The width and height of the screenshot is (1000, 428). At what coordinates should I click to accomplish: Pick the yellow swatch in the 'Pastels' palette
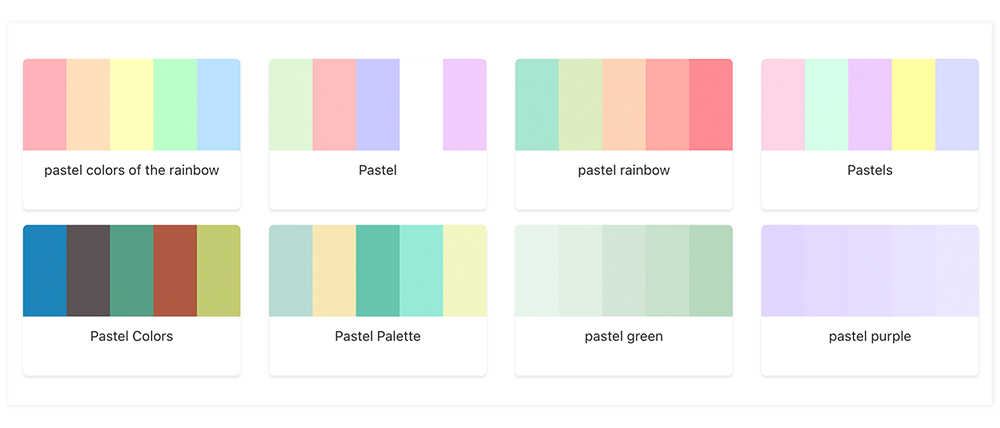pyautogui.click(x=913, y=104)
